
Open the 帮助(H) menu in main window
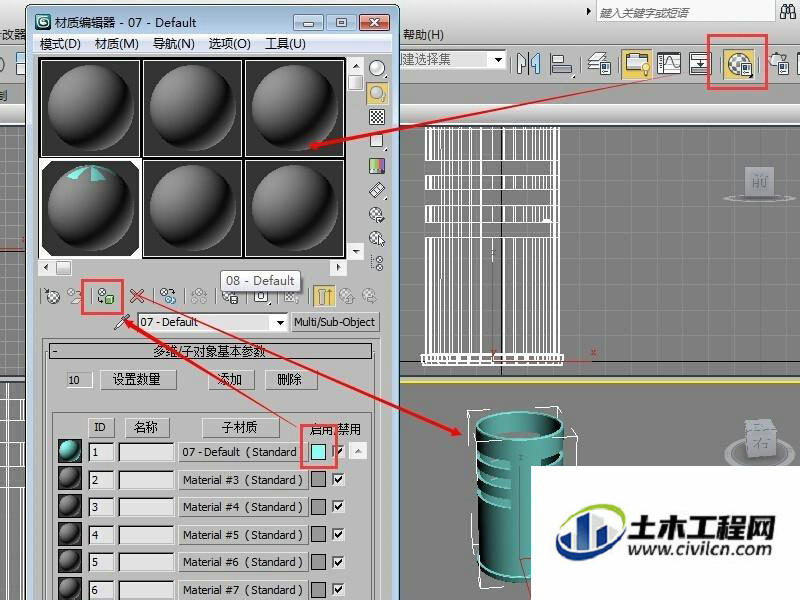(x=423, y=35)
